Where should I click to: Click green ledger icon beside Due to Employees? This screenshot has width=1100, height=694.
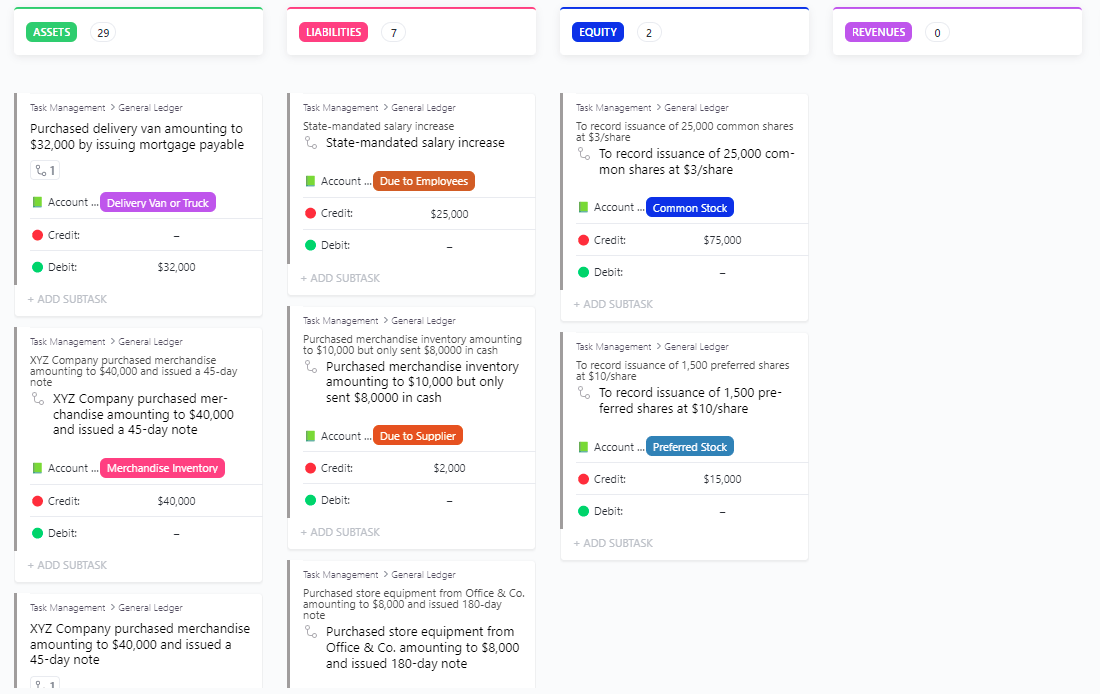coord(310,181)
